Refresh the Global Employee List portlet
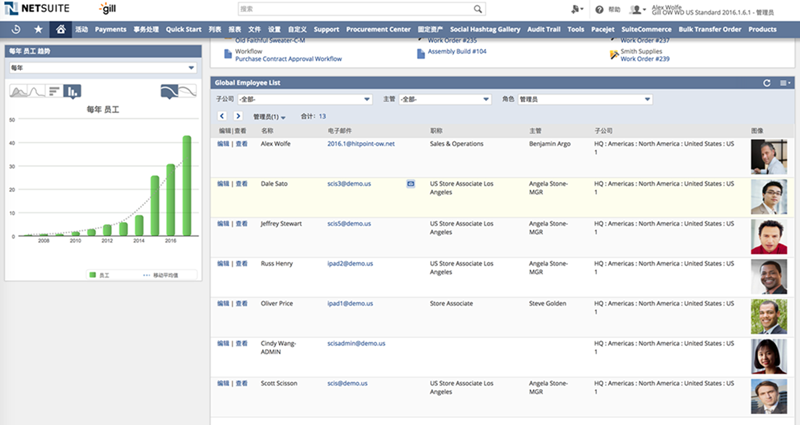 pos(766,83)
